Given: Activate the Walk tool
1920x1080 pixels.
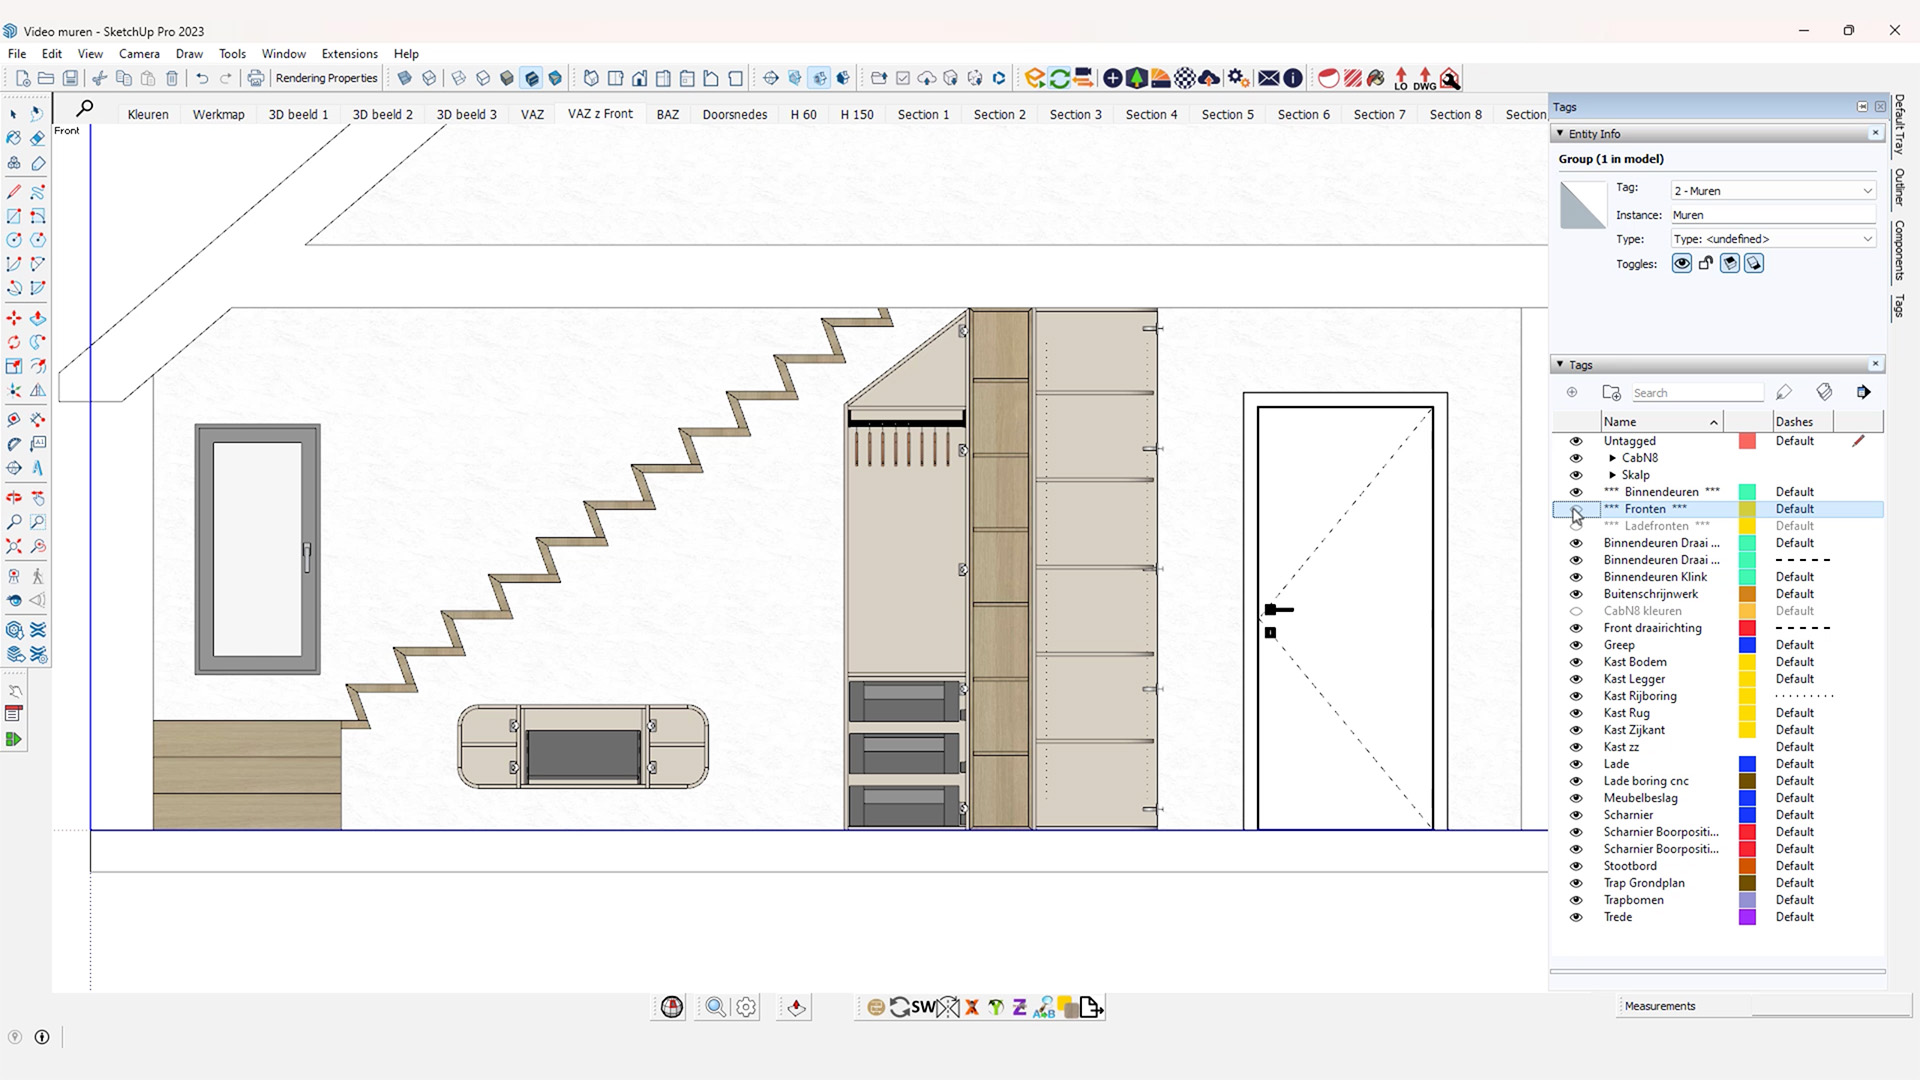Looking at the screenshot, I should click(38, 575).
